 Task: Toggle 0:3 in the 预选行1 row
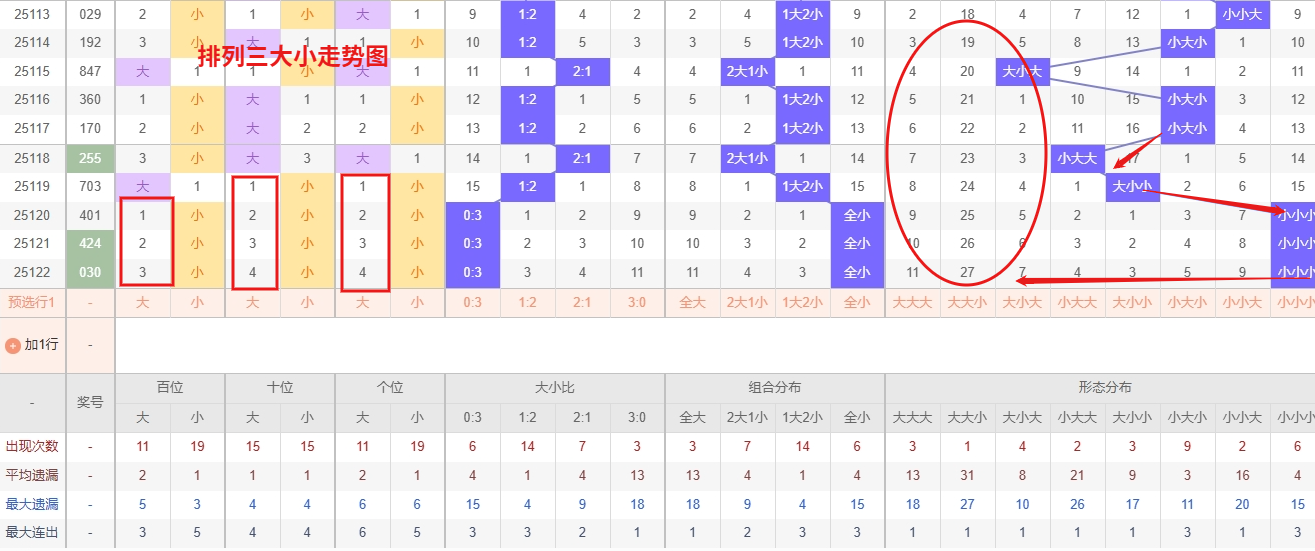(472, 302)
